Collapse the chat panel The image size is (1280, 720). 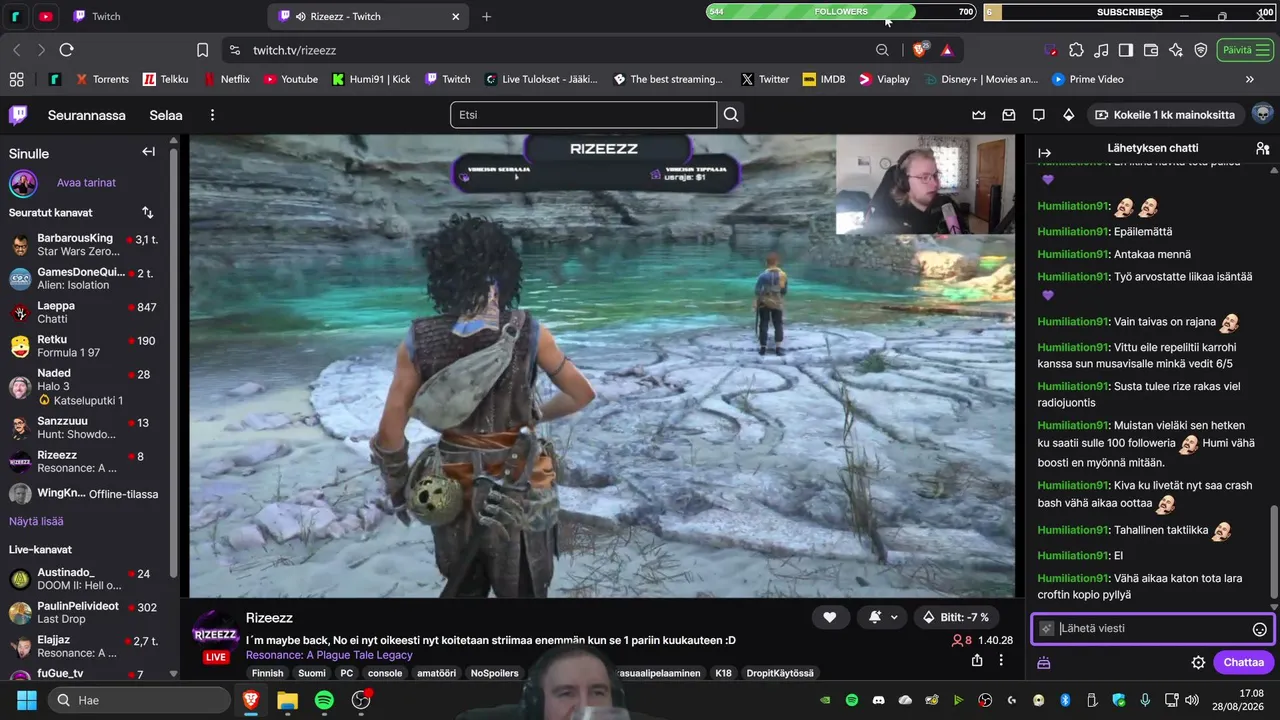point(1044,152)
